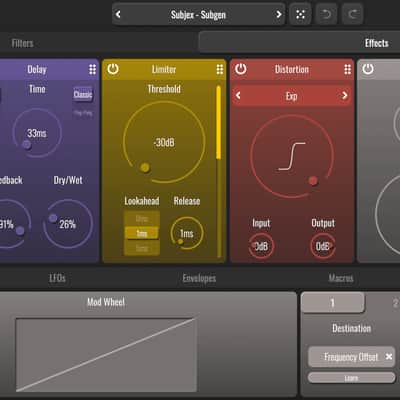Click the redo arrow icon
Image resolution: width=400 pixels, height=400 pixels.
coord(352,14)
